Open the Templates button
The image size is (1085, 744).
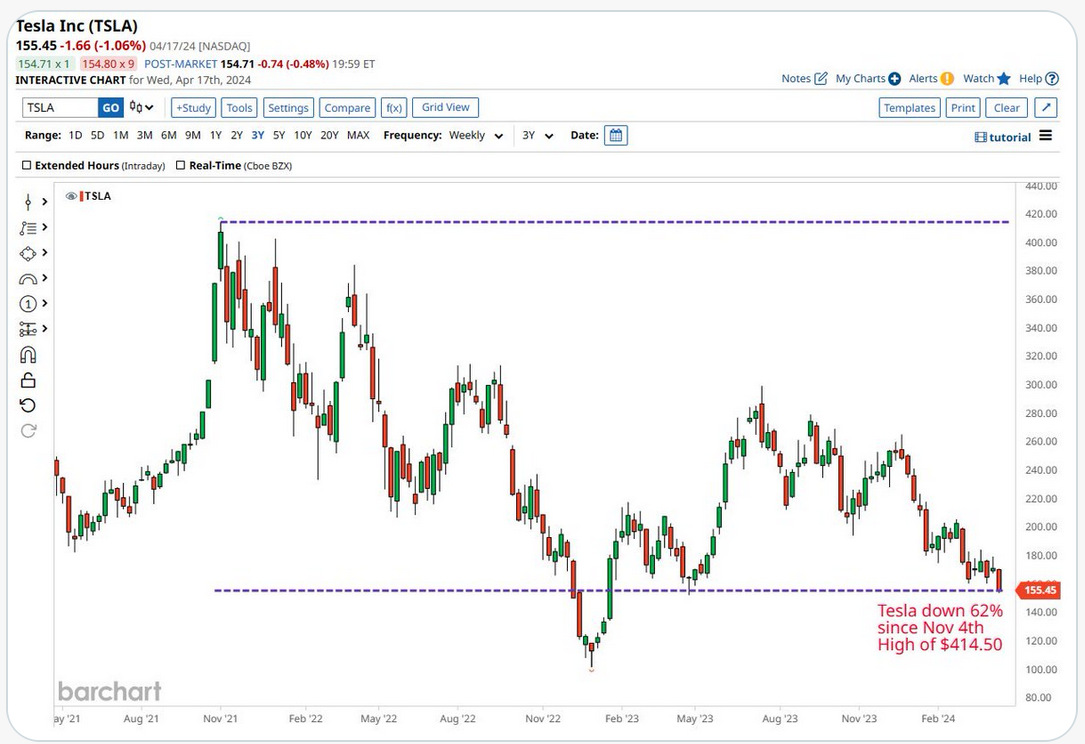pyautogui.click(x=909, y=107)
